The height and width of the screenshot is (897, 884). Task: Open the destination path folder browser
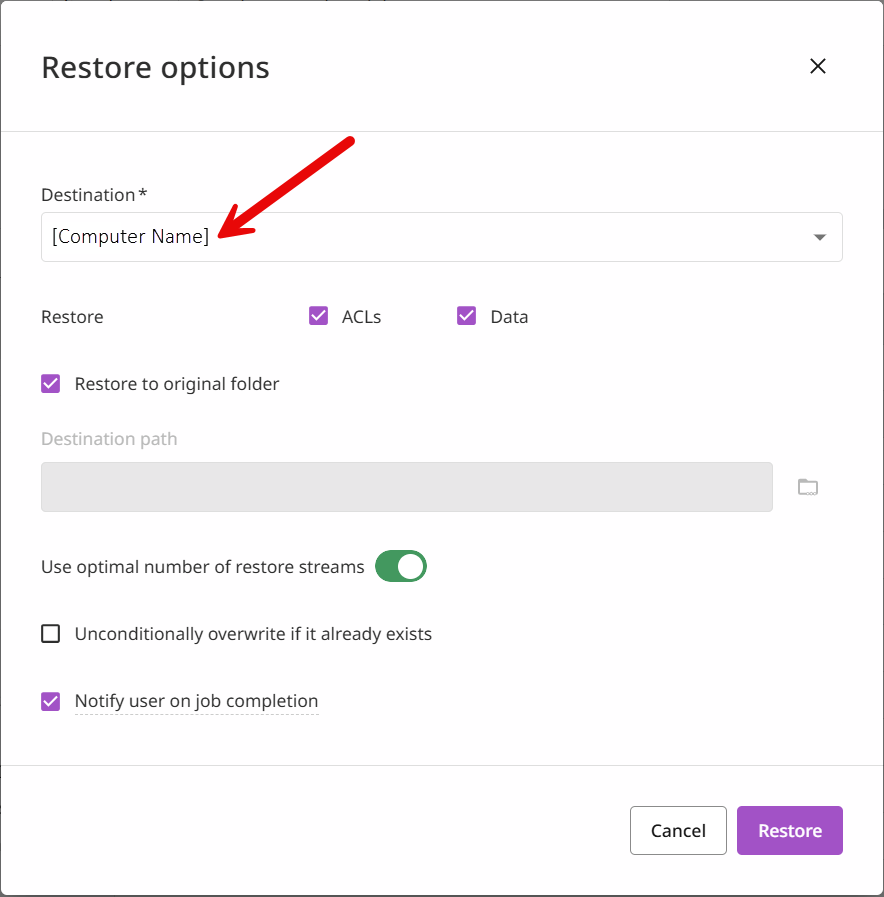807,487
